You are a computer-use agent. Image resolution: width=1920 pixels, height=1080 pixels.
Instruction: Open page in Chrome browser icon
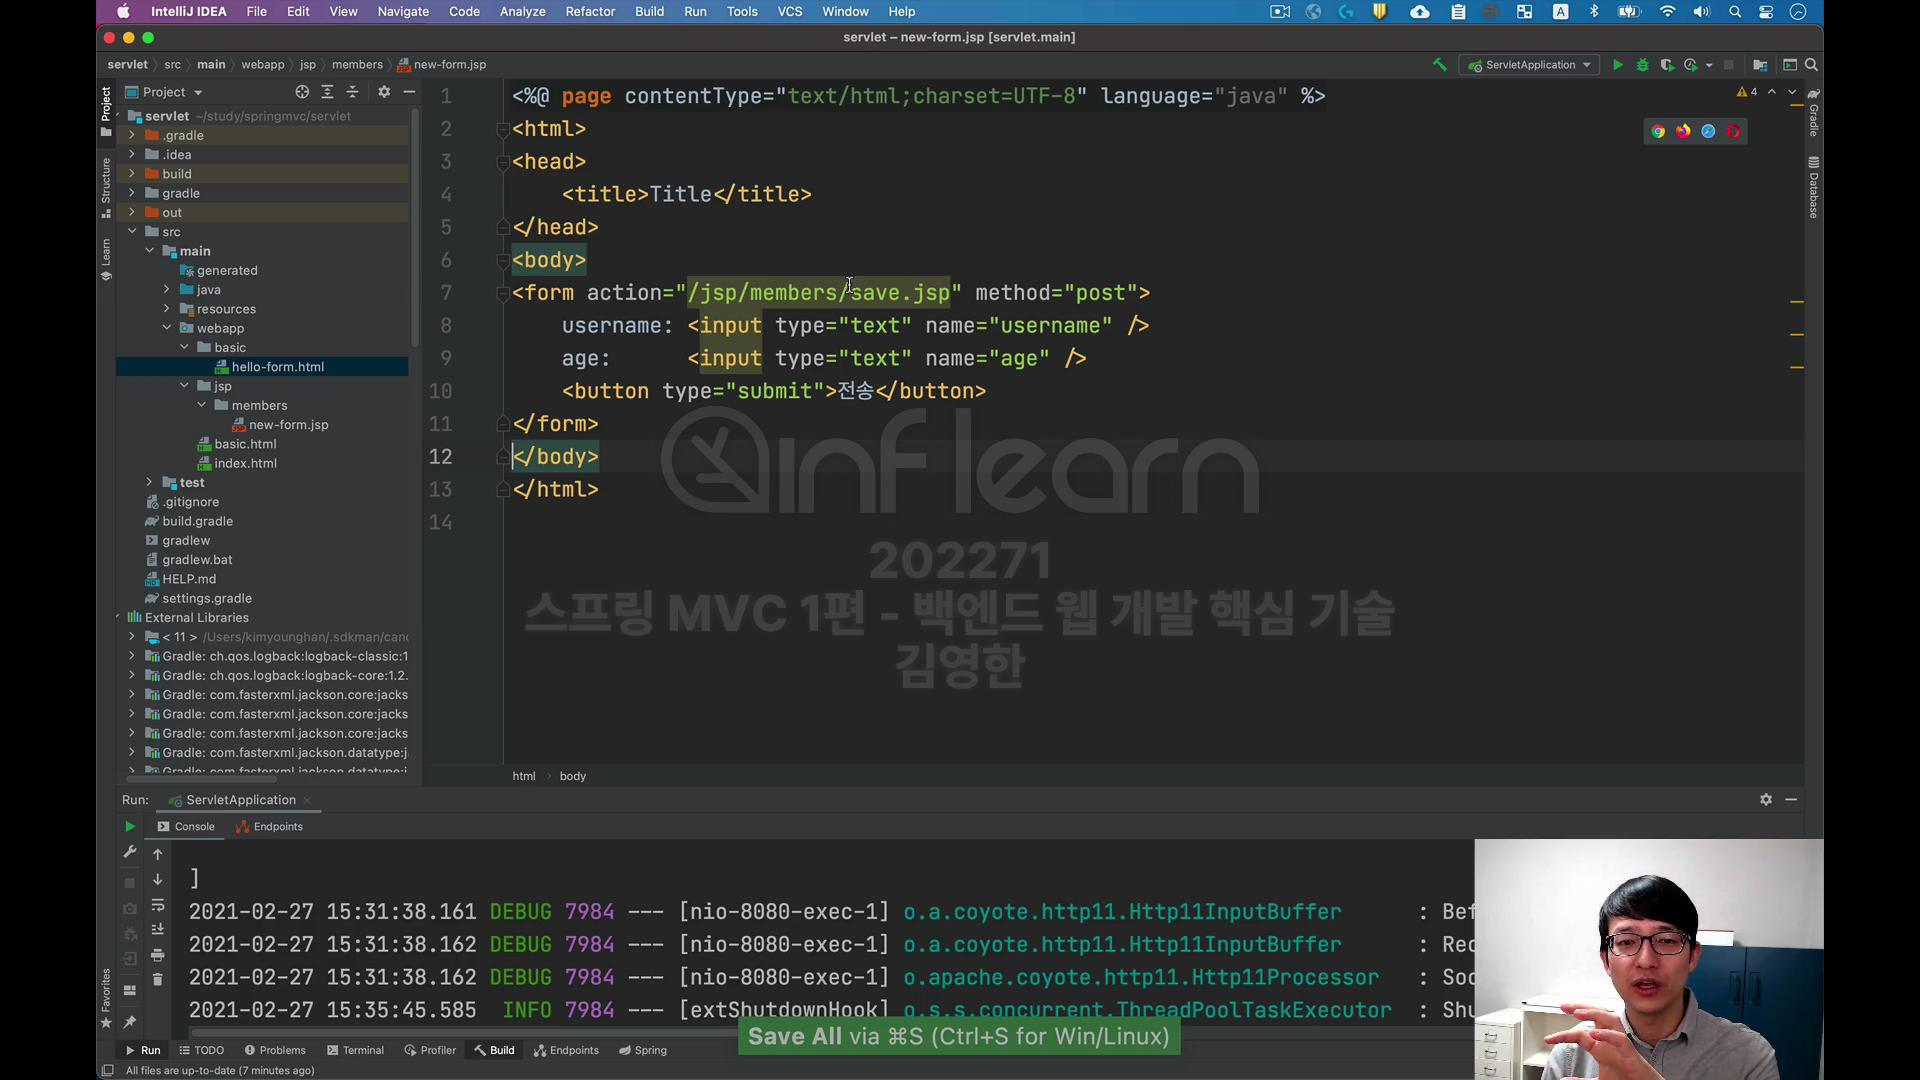[x=1658, y=131]
